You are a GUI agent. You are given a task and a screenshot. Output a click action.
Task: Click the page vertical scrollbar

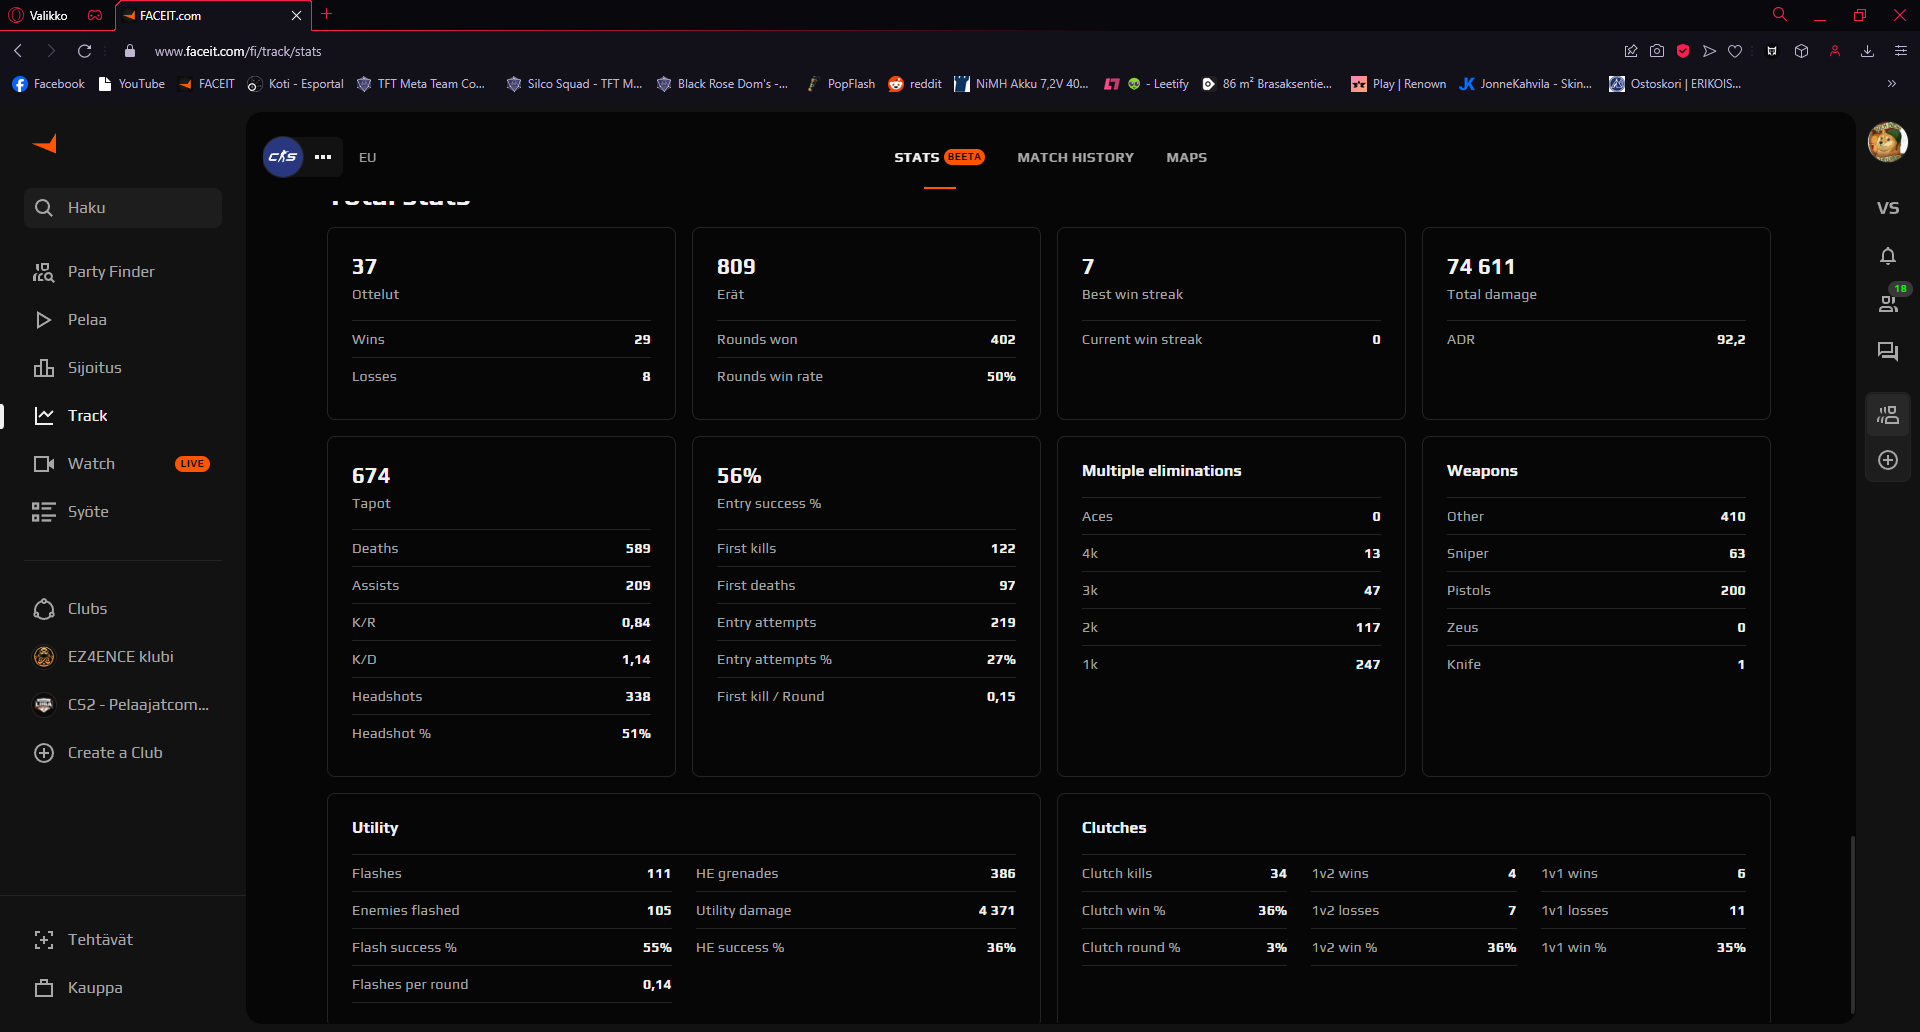pyautogui.click(x=1852, y=920)
